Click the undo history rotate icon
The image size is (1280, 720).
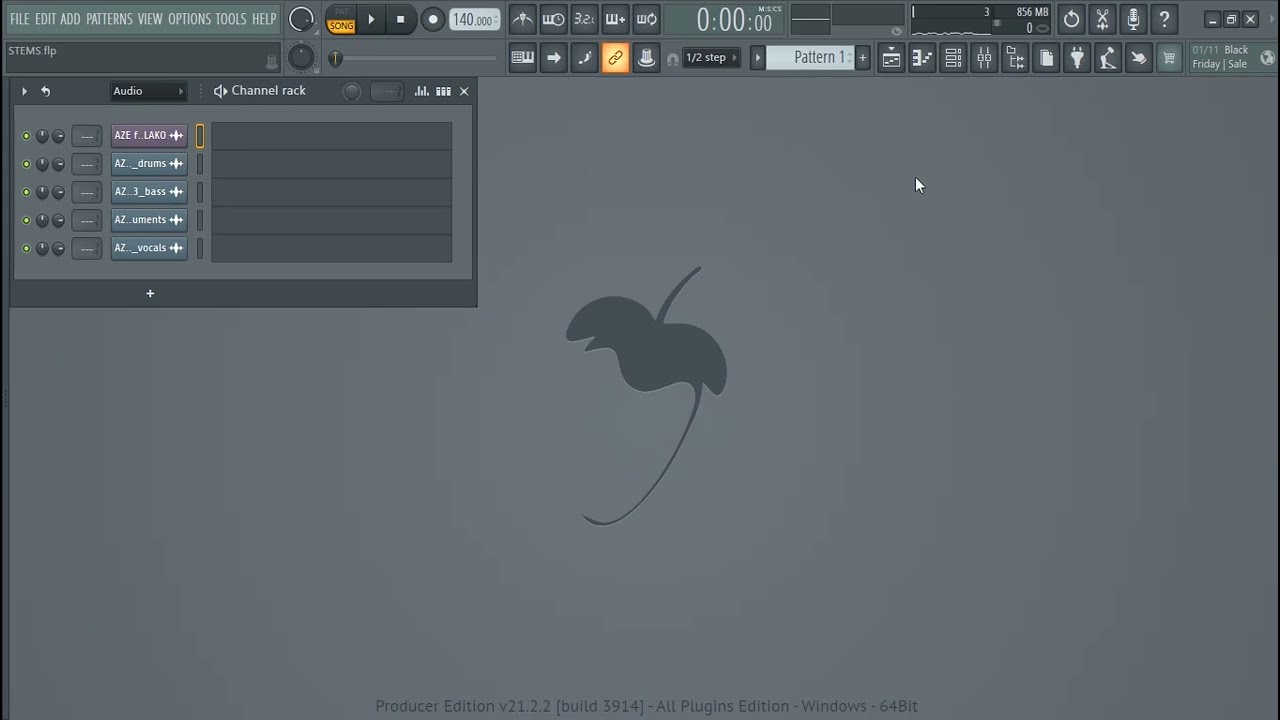[1071, 19]
